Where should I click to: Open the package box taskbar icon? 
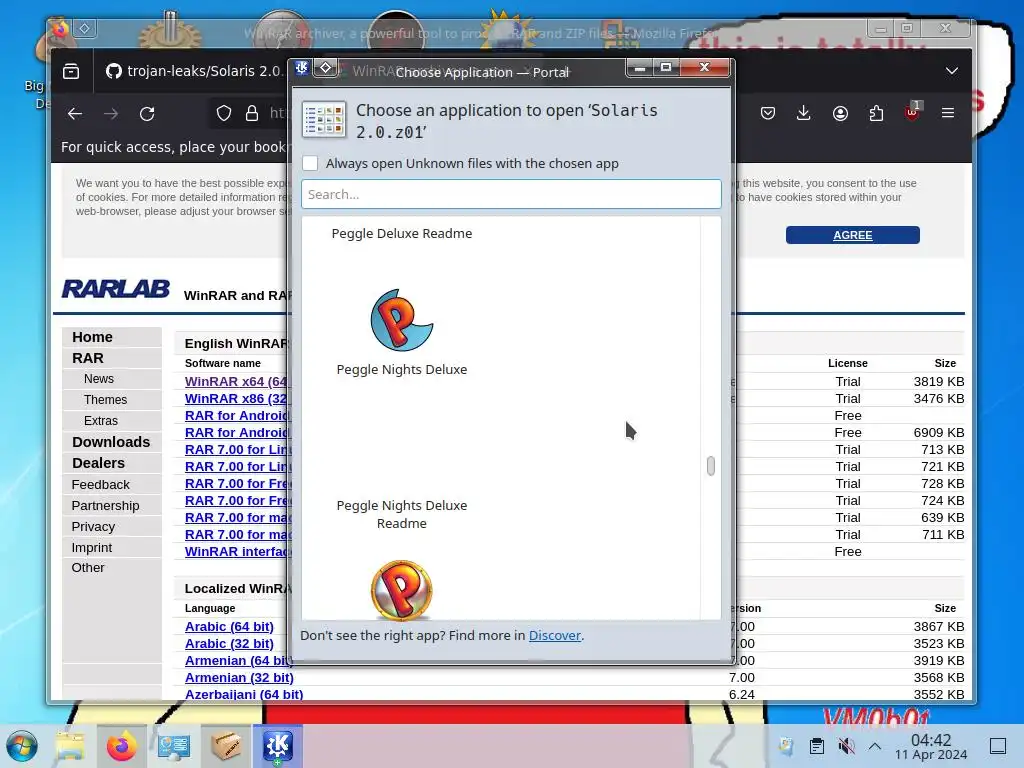[x=225, y=746]
